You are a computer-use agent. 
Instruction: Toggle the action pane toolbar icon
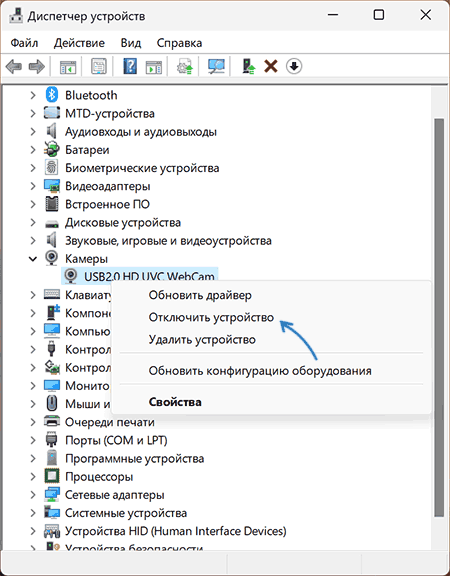click(154, 67)
